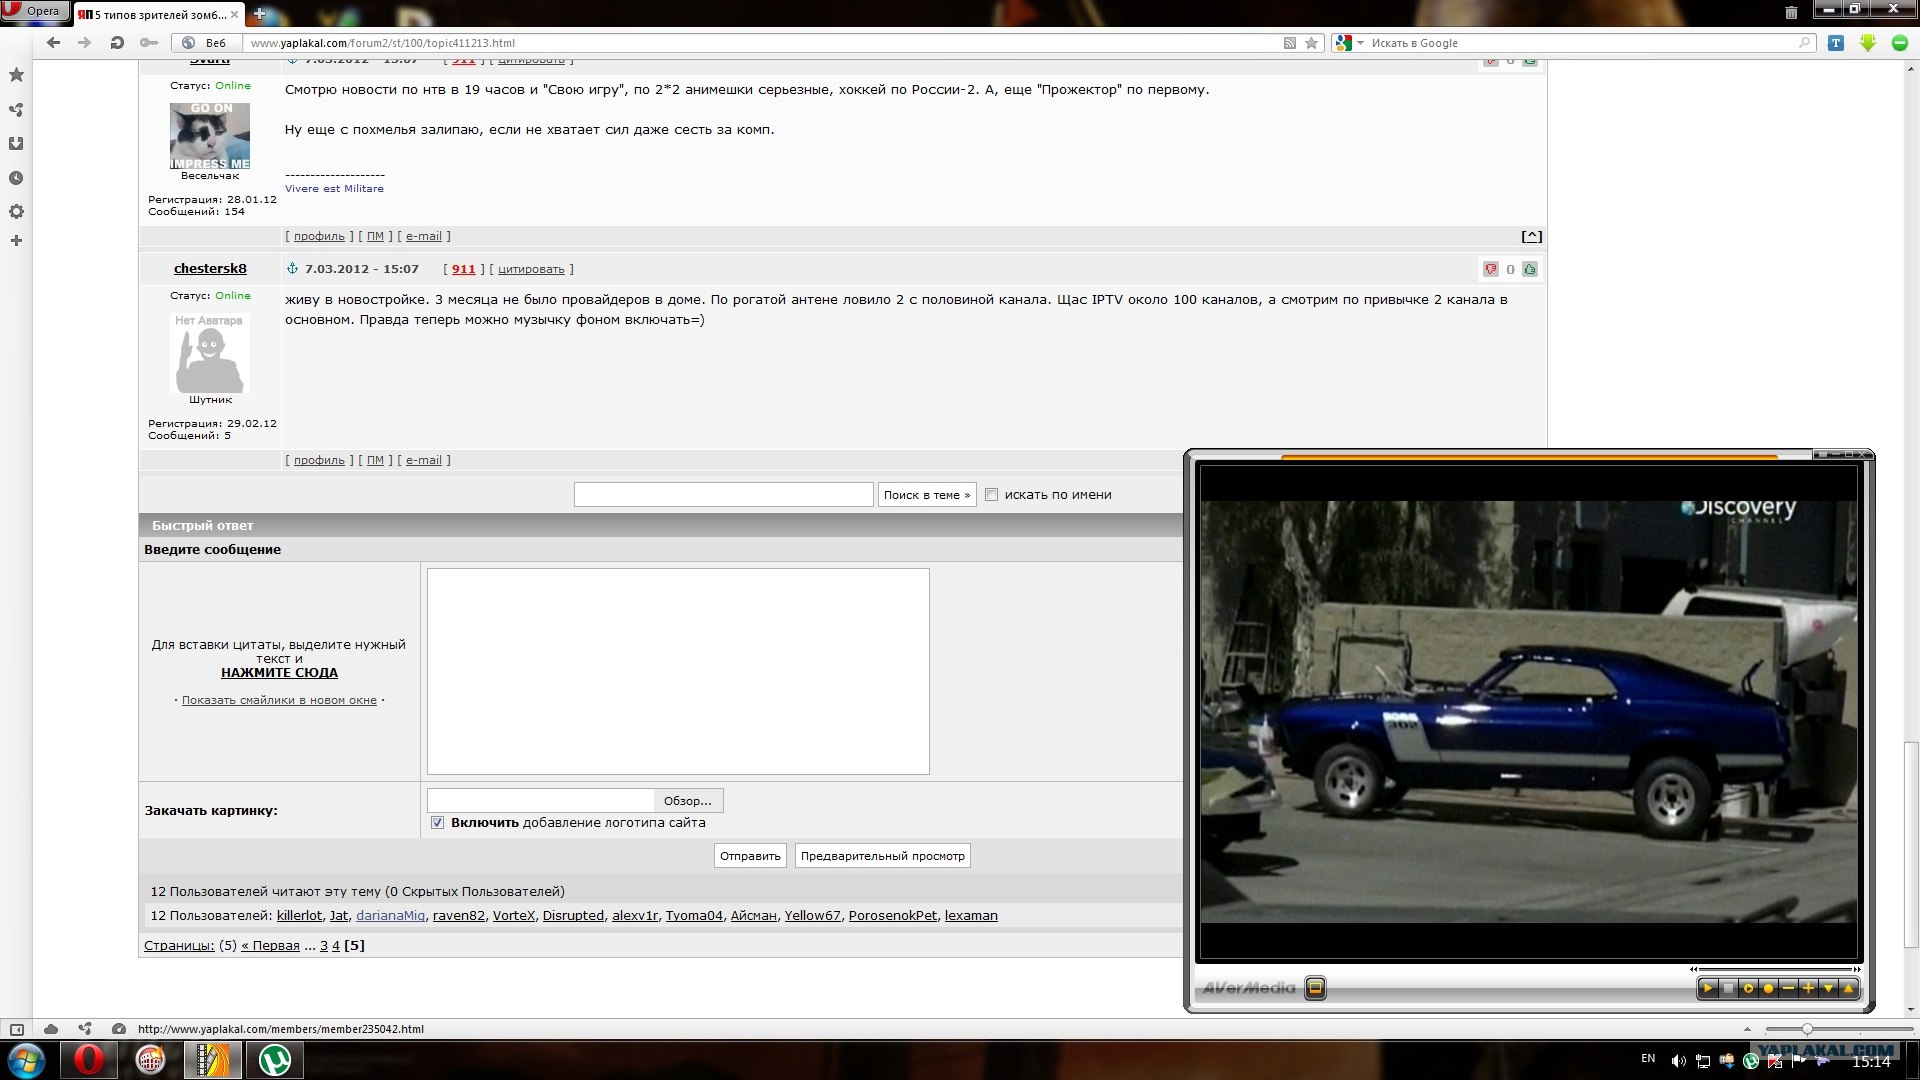Click the page vertical scrollbar thumb
This screenshot has width=1920, height=1080.
click(x=1911, y=844)
